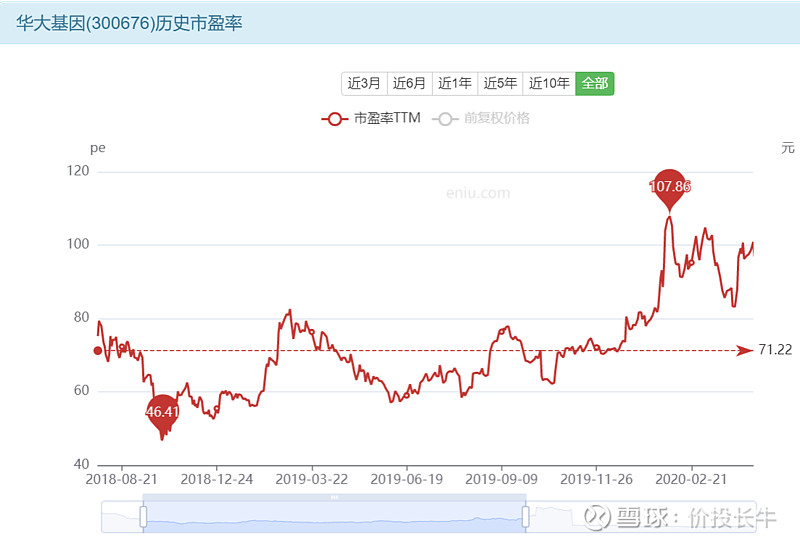Click the 100 y-axis value
Image resolution: width=800 pixels, height=542 pixels.
(78, 244)
